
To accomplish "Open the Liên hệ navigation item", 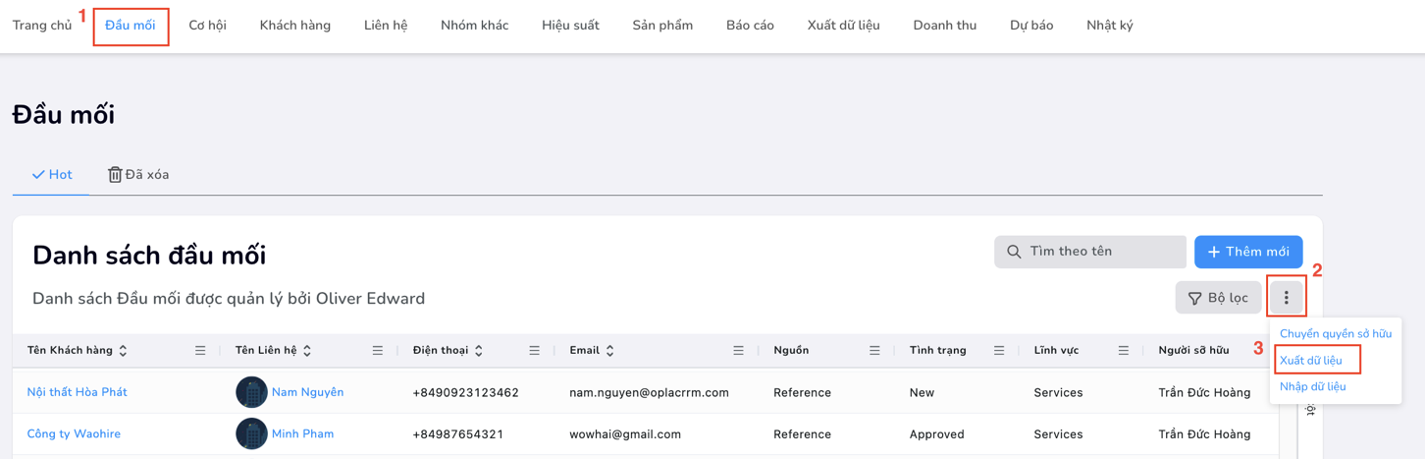I will [386, 25].
